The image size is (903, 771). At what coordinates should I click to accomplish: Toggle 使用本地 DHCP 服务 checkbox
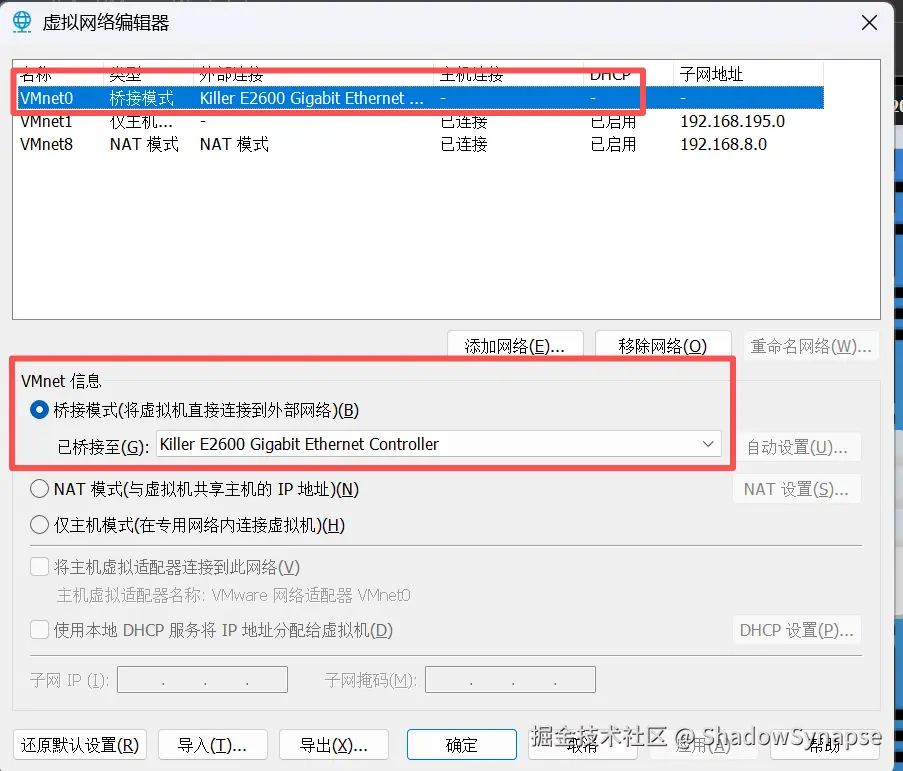point(39,629)
